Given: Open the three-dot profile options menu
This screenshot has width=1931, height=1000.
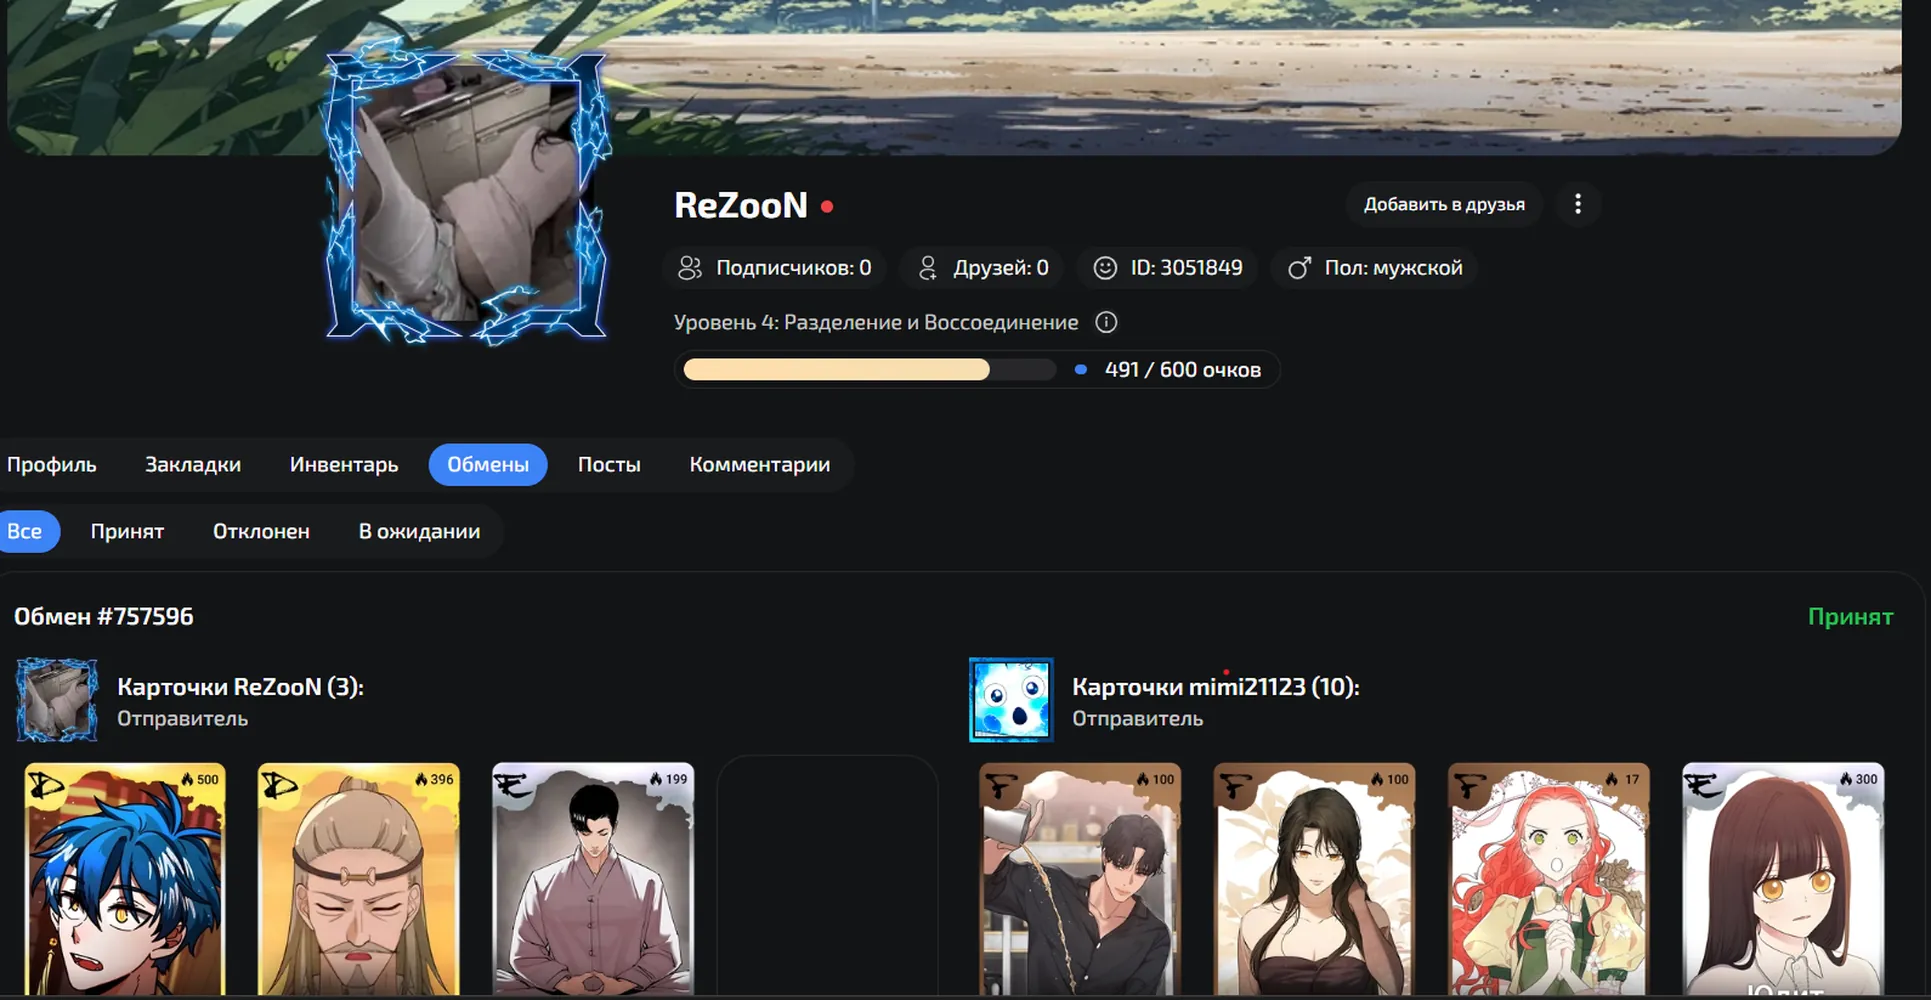Looking at the screenshot, I should (x=1578, y=204).
